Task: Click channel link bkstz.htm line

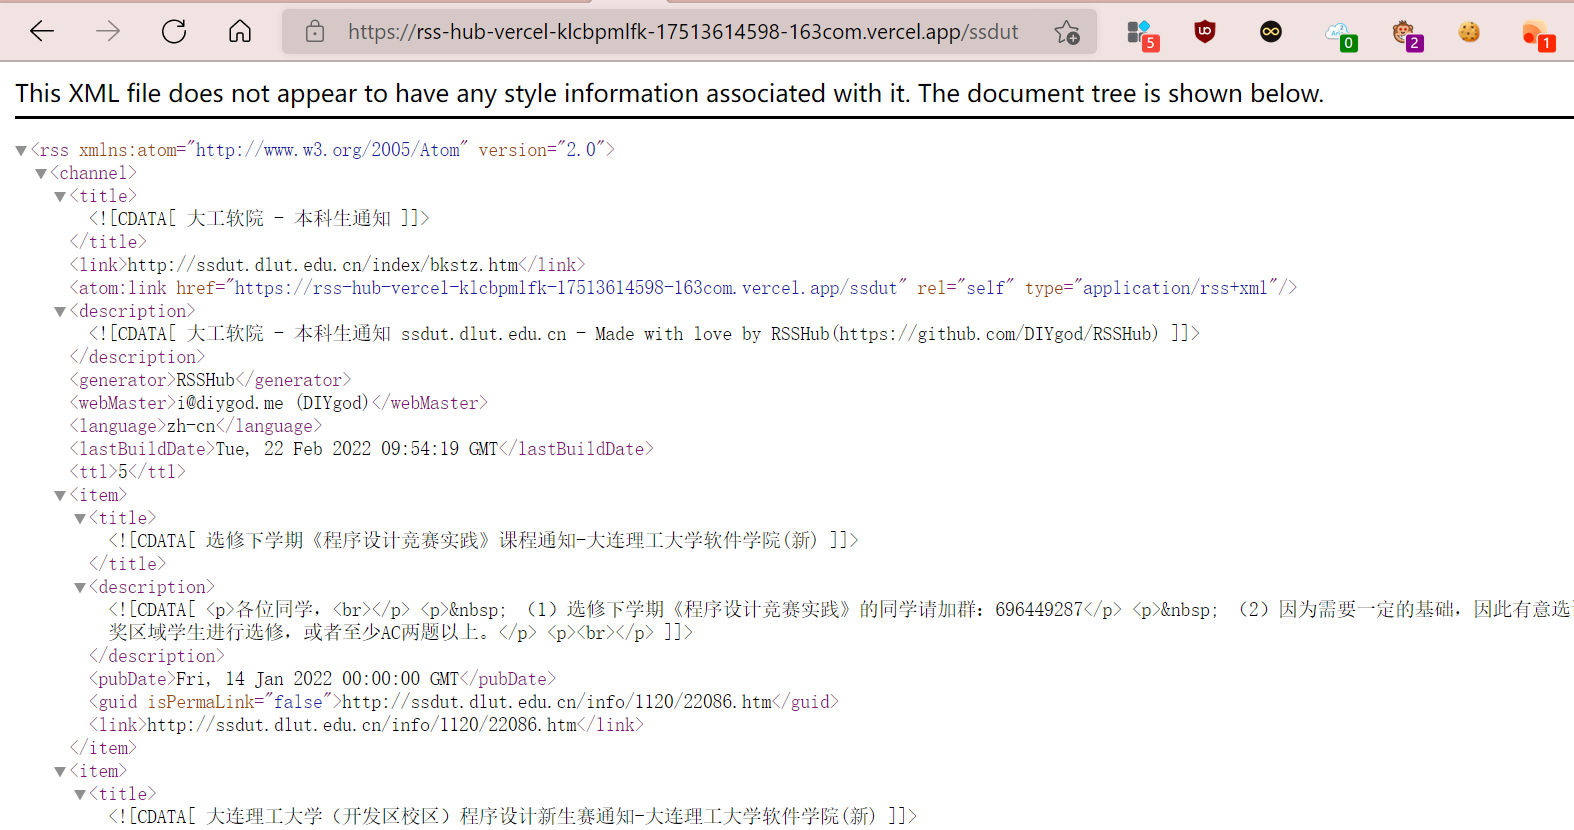Action: point(327,265)
